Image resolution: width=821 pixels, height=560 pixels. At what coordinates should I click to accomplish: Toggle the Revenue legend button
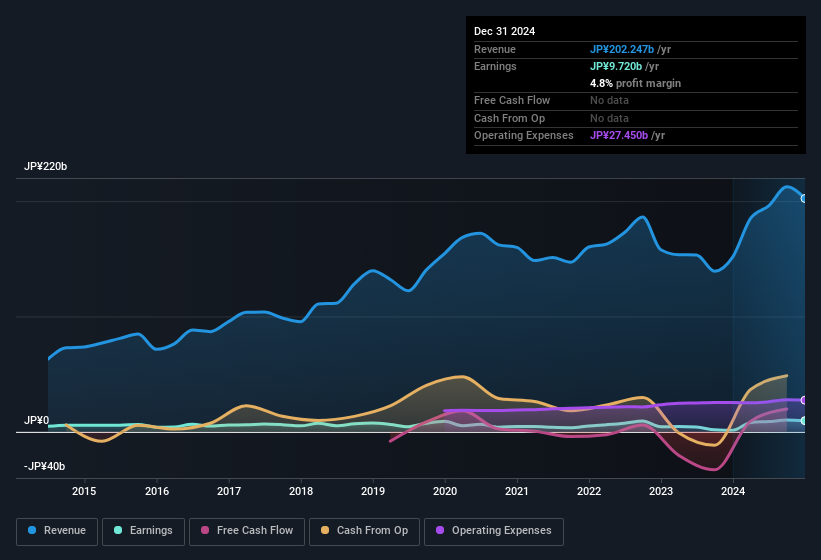57,531
